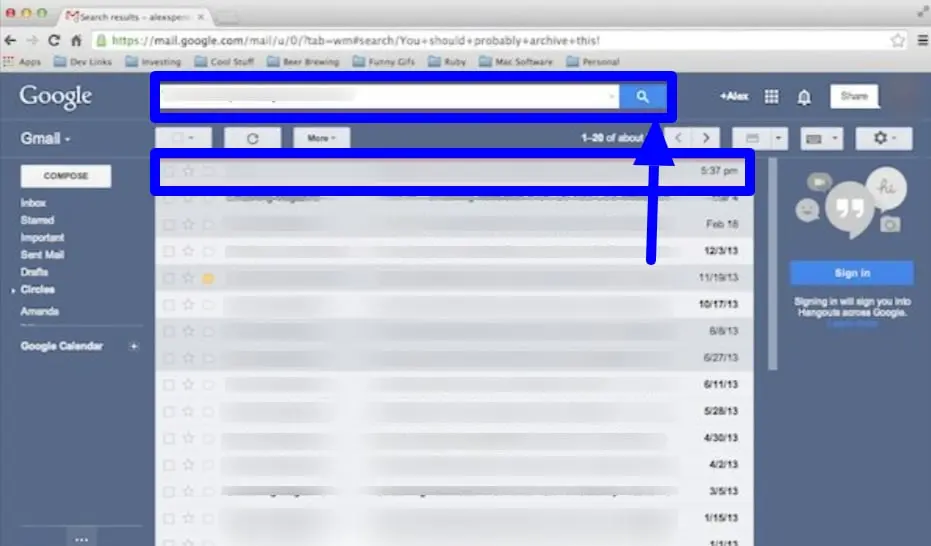The width and height of the screenshot is (931, 546).
Task: Tick the checkbox for 4/30/13 email
Action: coord(169,438)
